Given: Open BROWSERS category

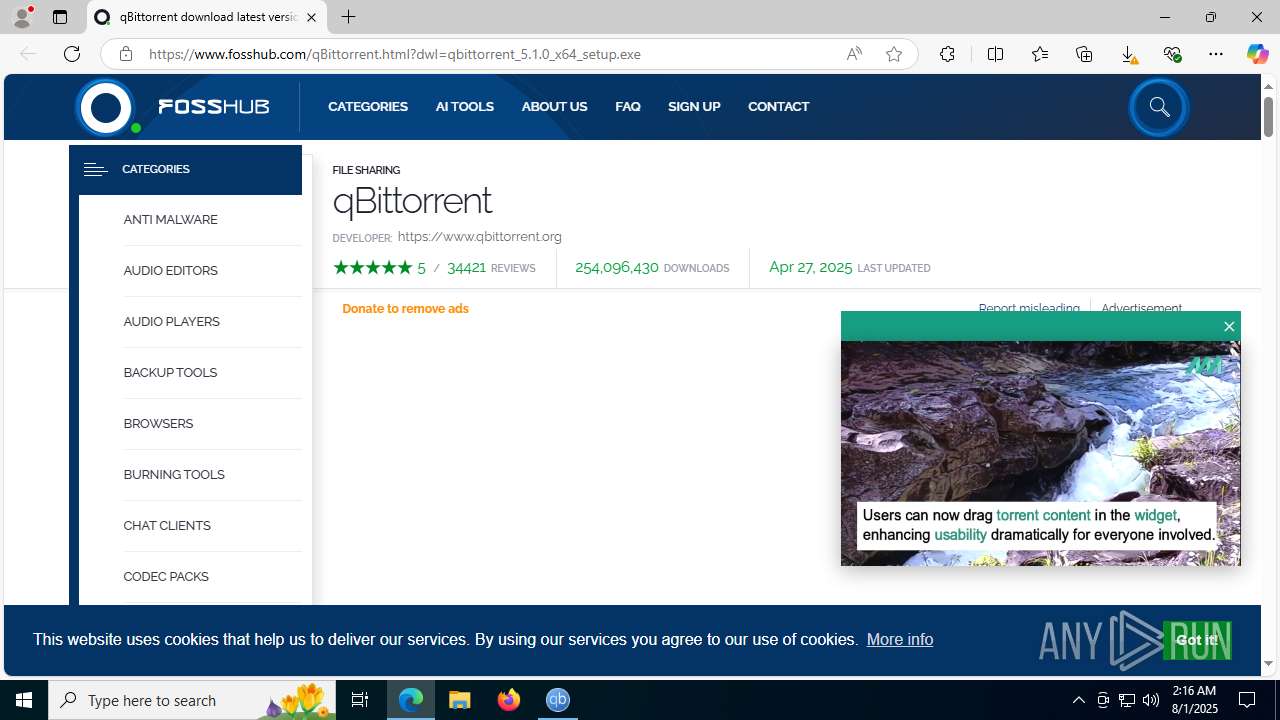Looking at the screenshot, I should [x=158, y=424].
